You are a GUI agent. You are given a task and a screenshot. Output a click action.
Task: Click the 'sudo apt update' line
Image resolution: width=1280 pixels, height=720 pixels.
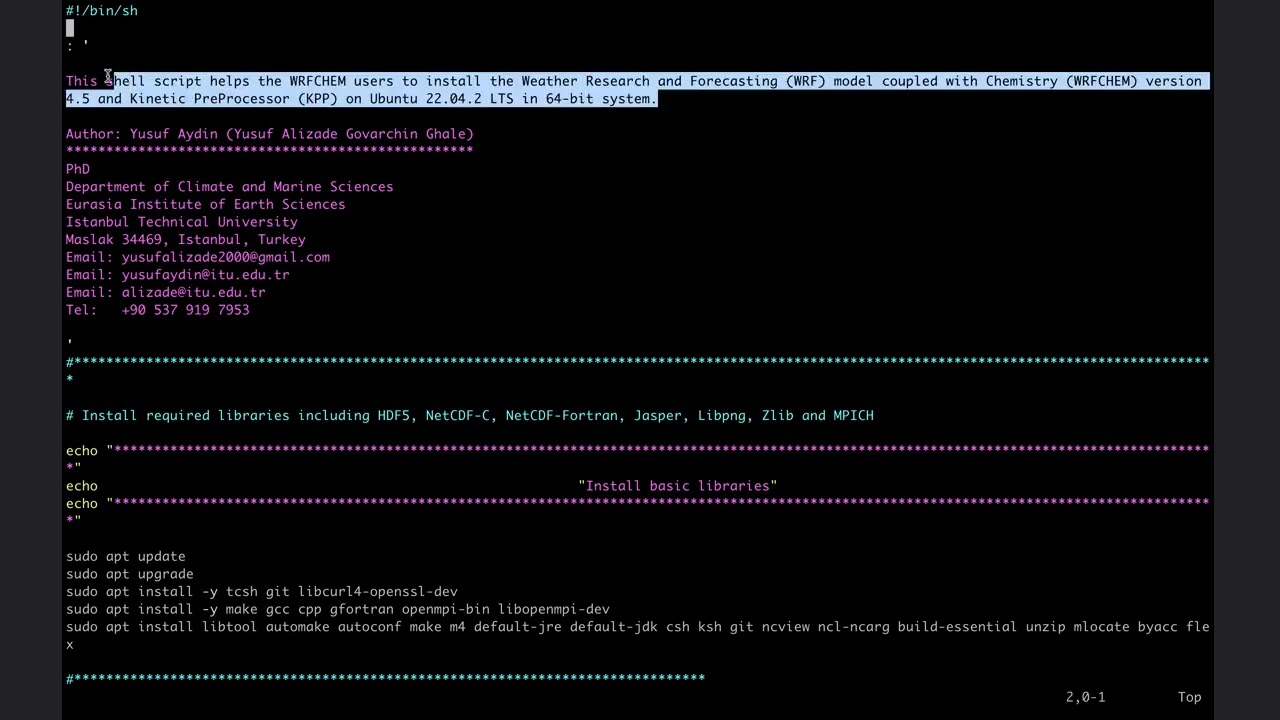[x=126, y=557]
